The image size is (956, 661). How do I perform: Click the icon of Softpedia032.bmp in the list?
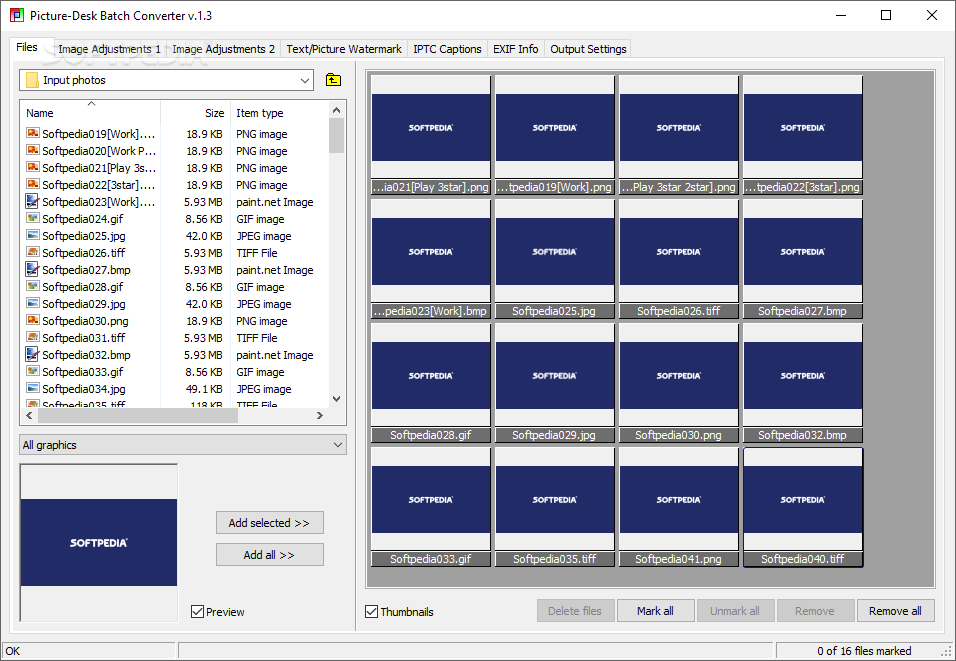[x=32, y=354]
